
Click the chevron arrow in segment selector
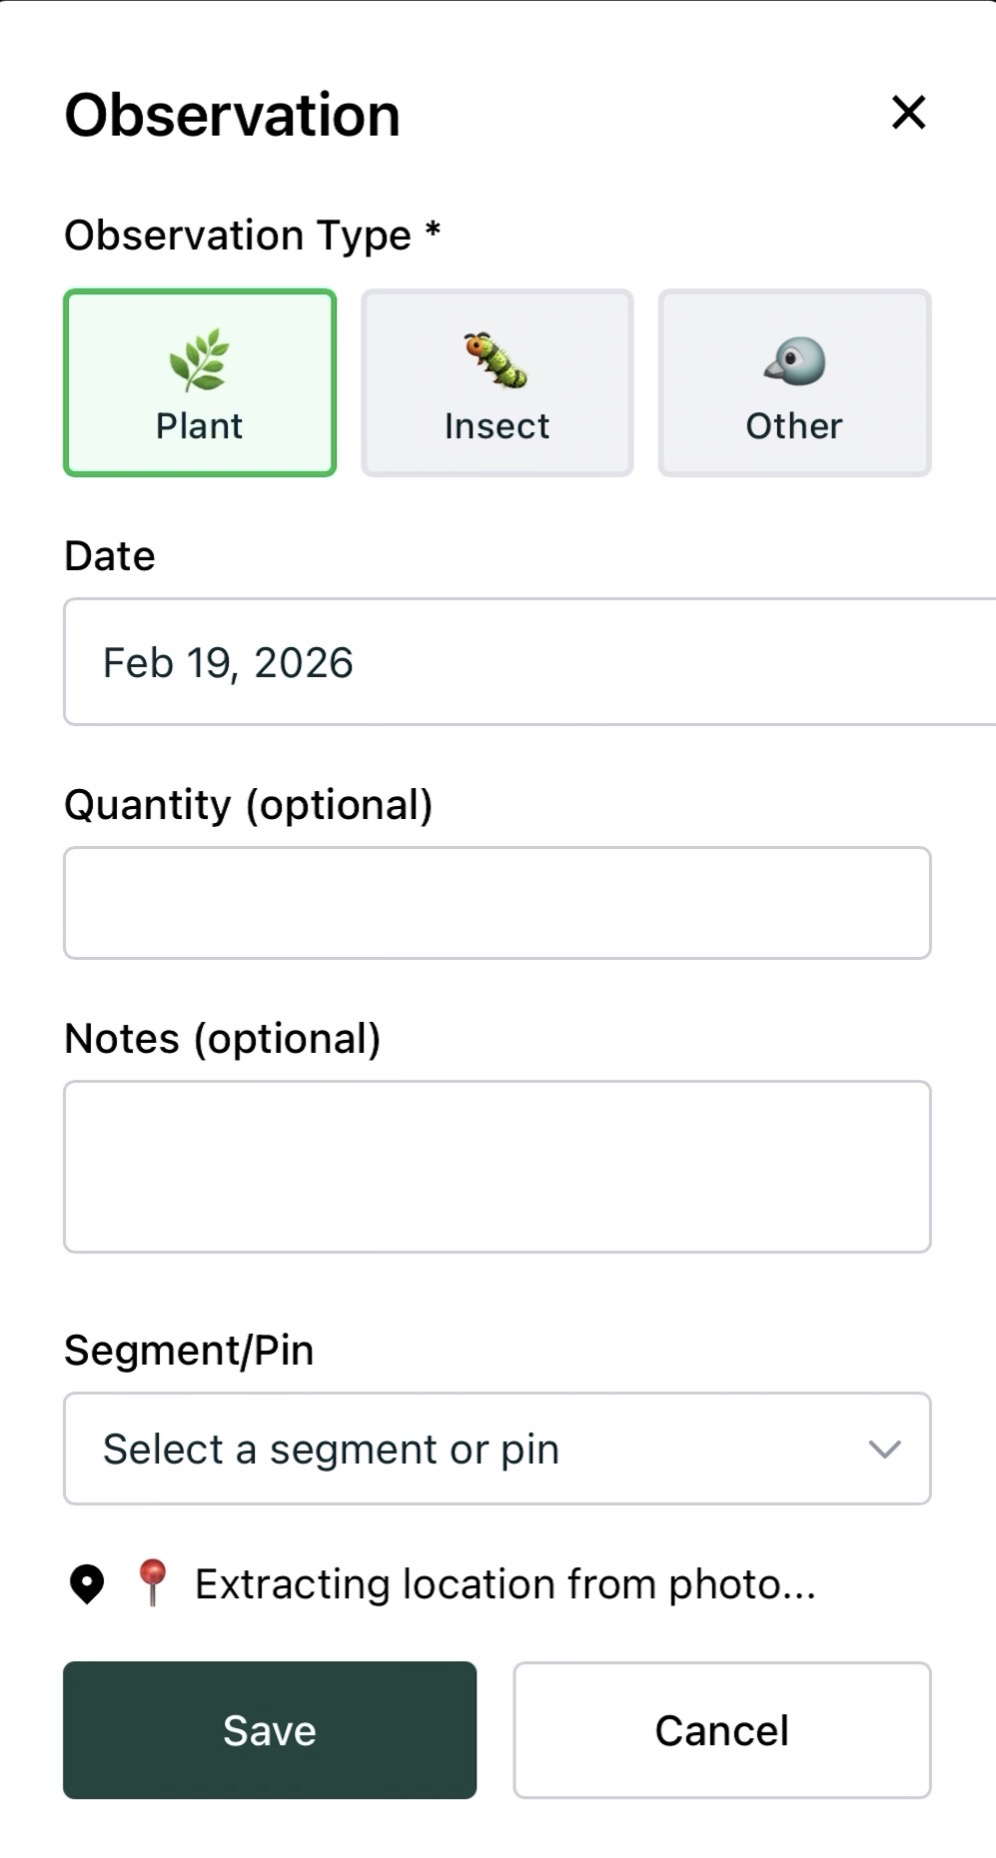[x=885, y=1449]
